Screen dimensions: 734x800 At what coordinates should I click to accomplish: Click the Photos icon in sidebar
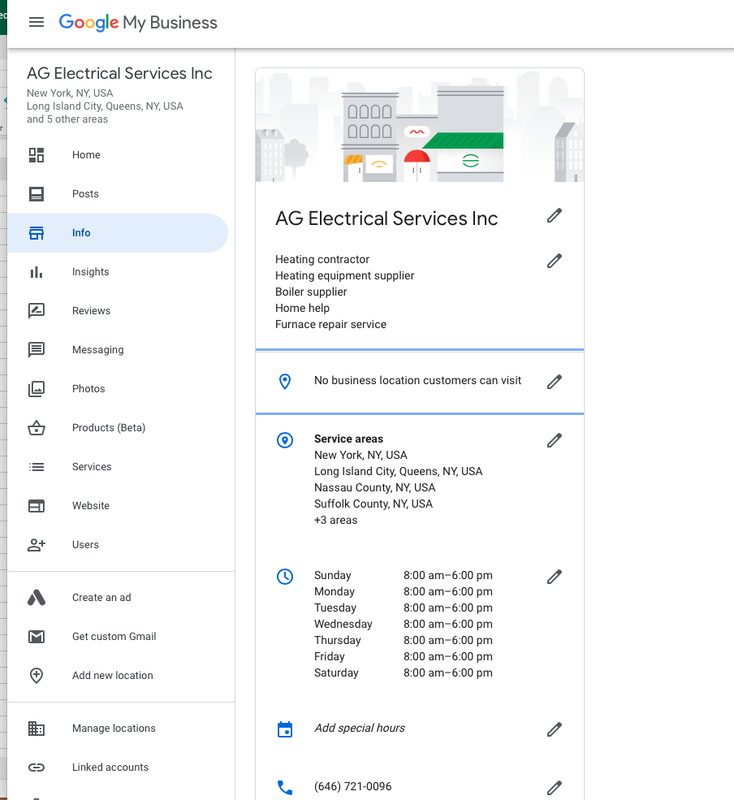[36, 389]
